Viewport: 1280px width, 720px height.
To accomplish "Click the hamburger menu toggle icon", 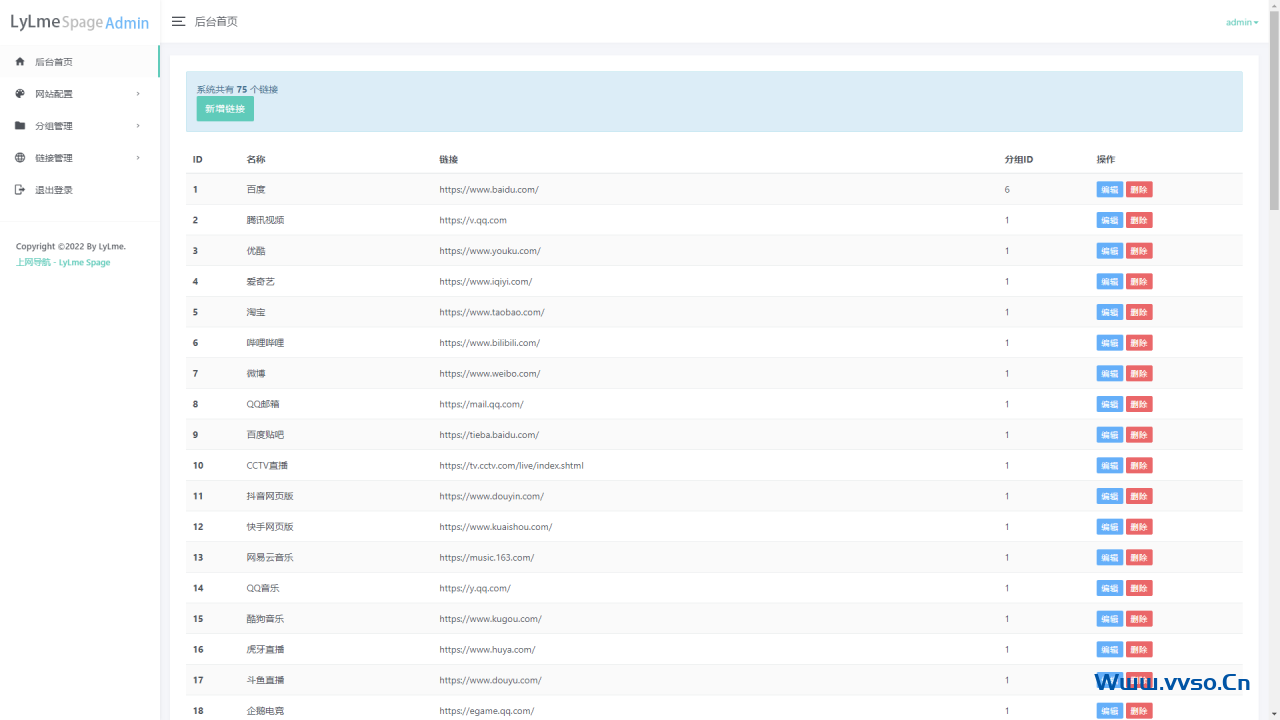I will click(x=178, y=21).
